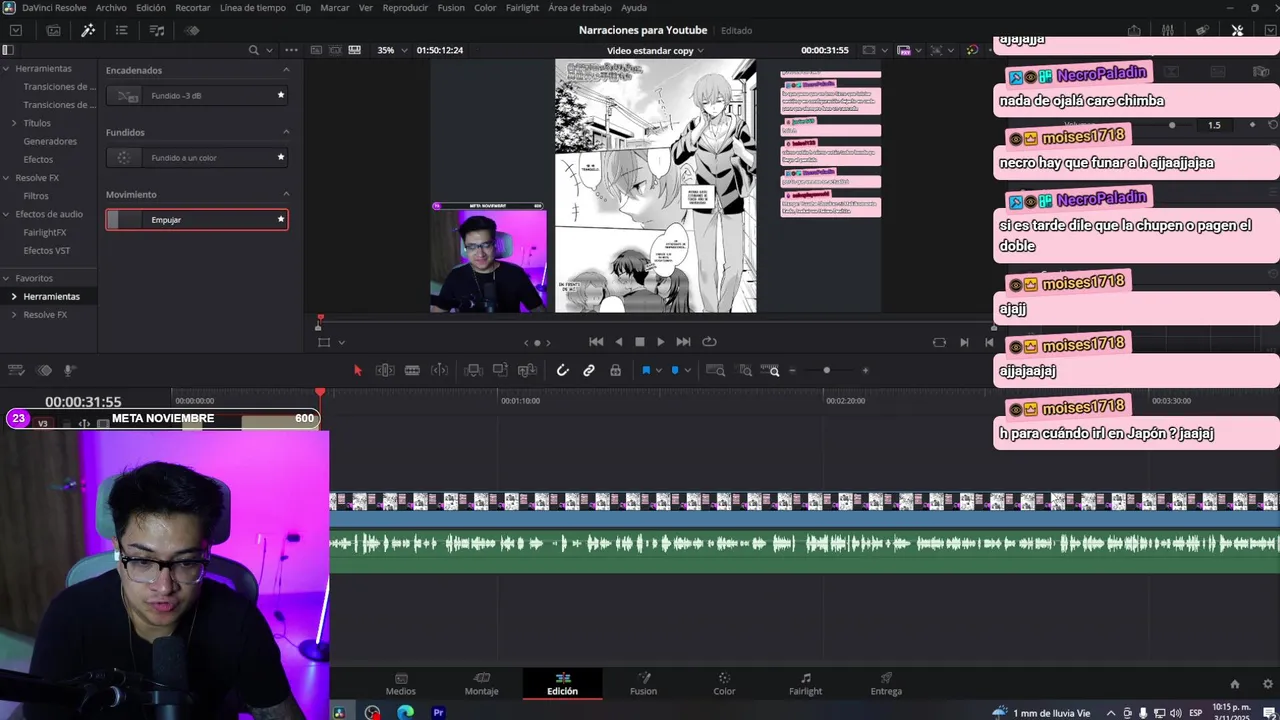This screenshot has height=720, width=1280.
Task: Zoom in timeline with plus icon
Action: pos(865,370)
